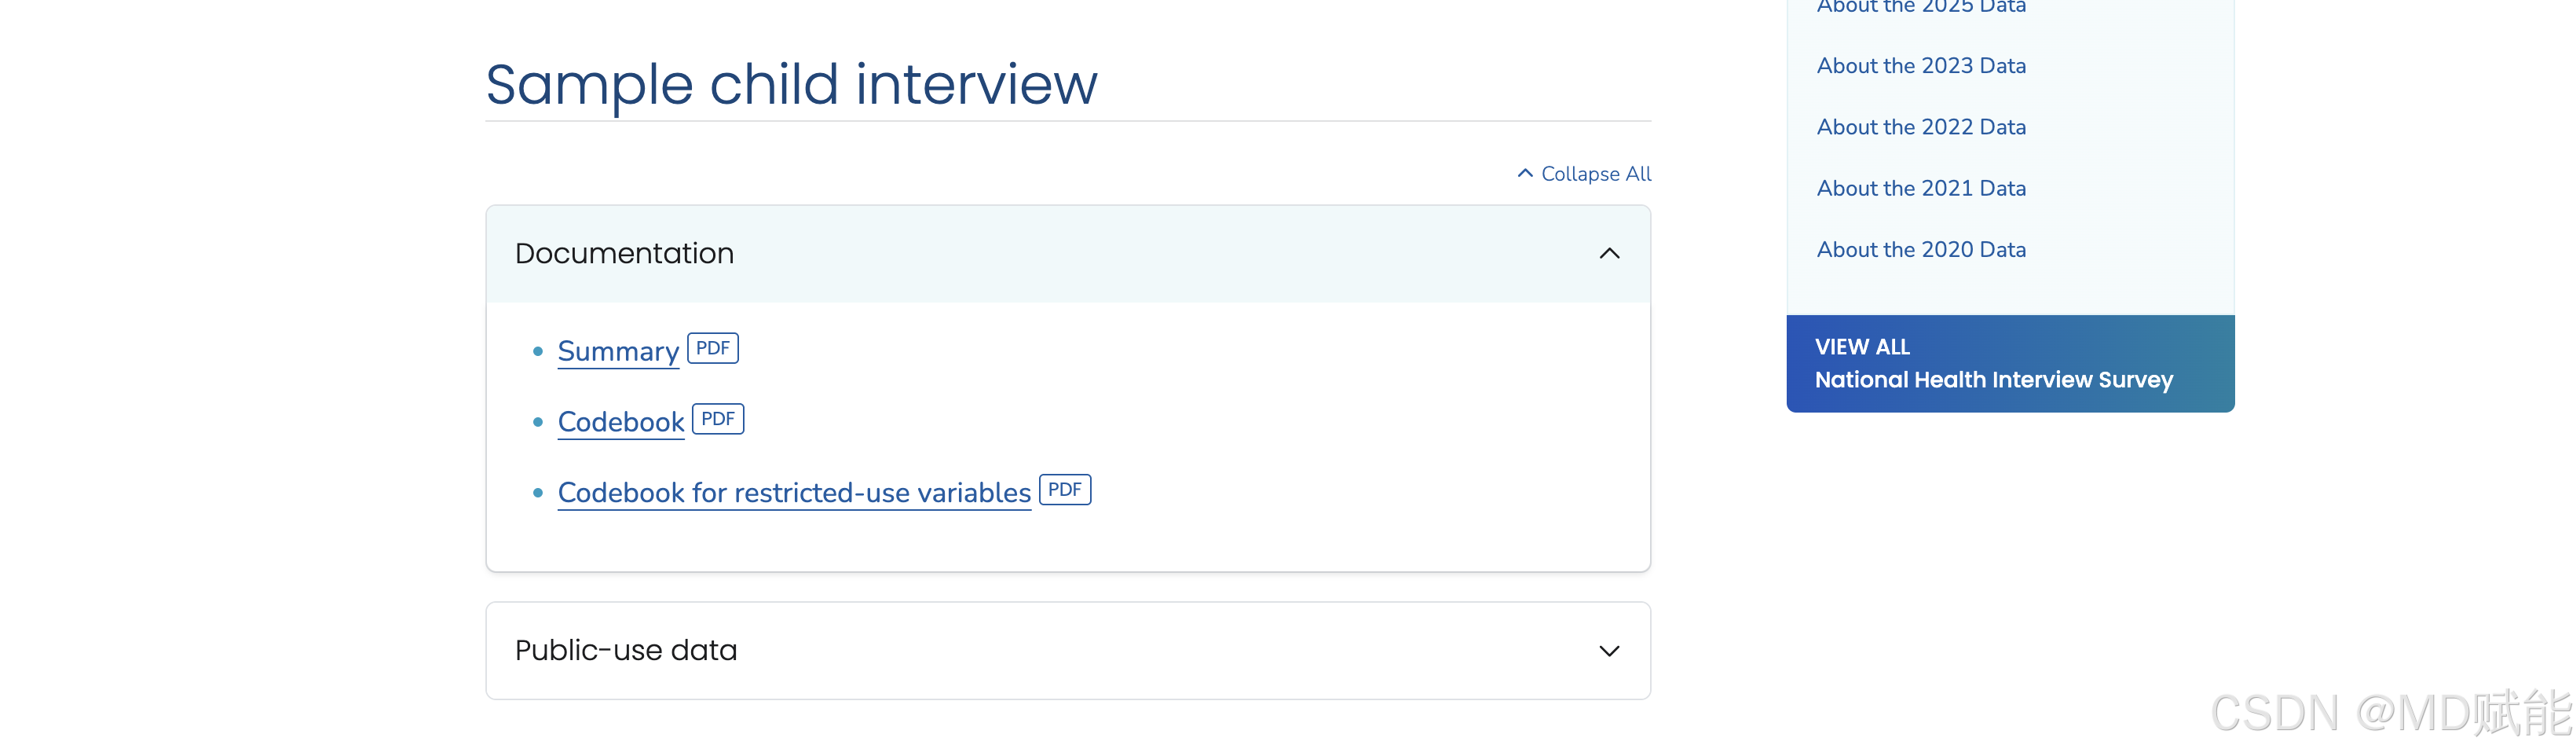Click the Documentation accordion header title
Screen dimensions: 2576x756
click(624, 254)
